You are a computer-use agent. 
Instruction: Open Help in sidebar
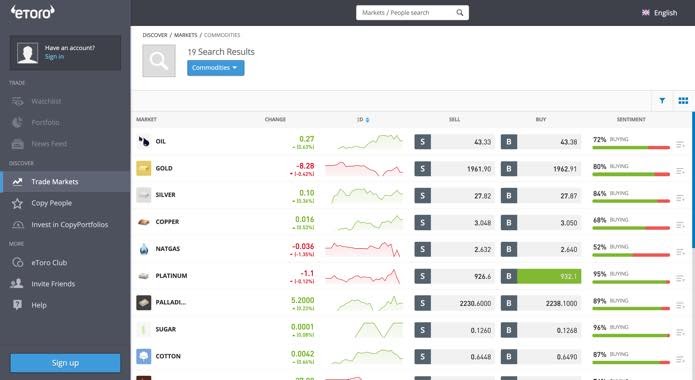39,305
